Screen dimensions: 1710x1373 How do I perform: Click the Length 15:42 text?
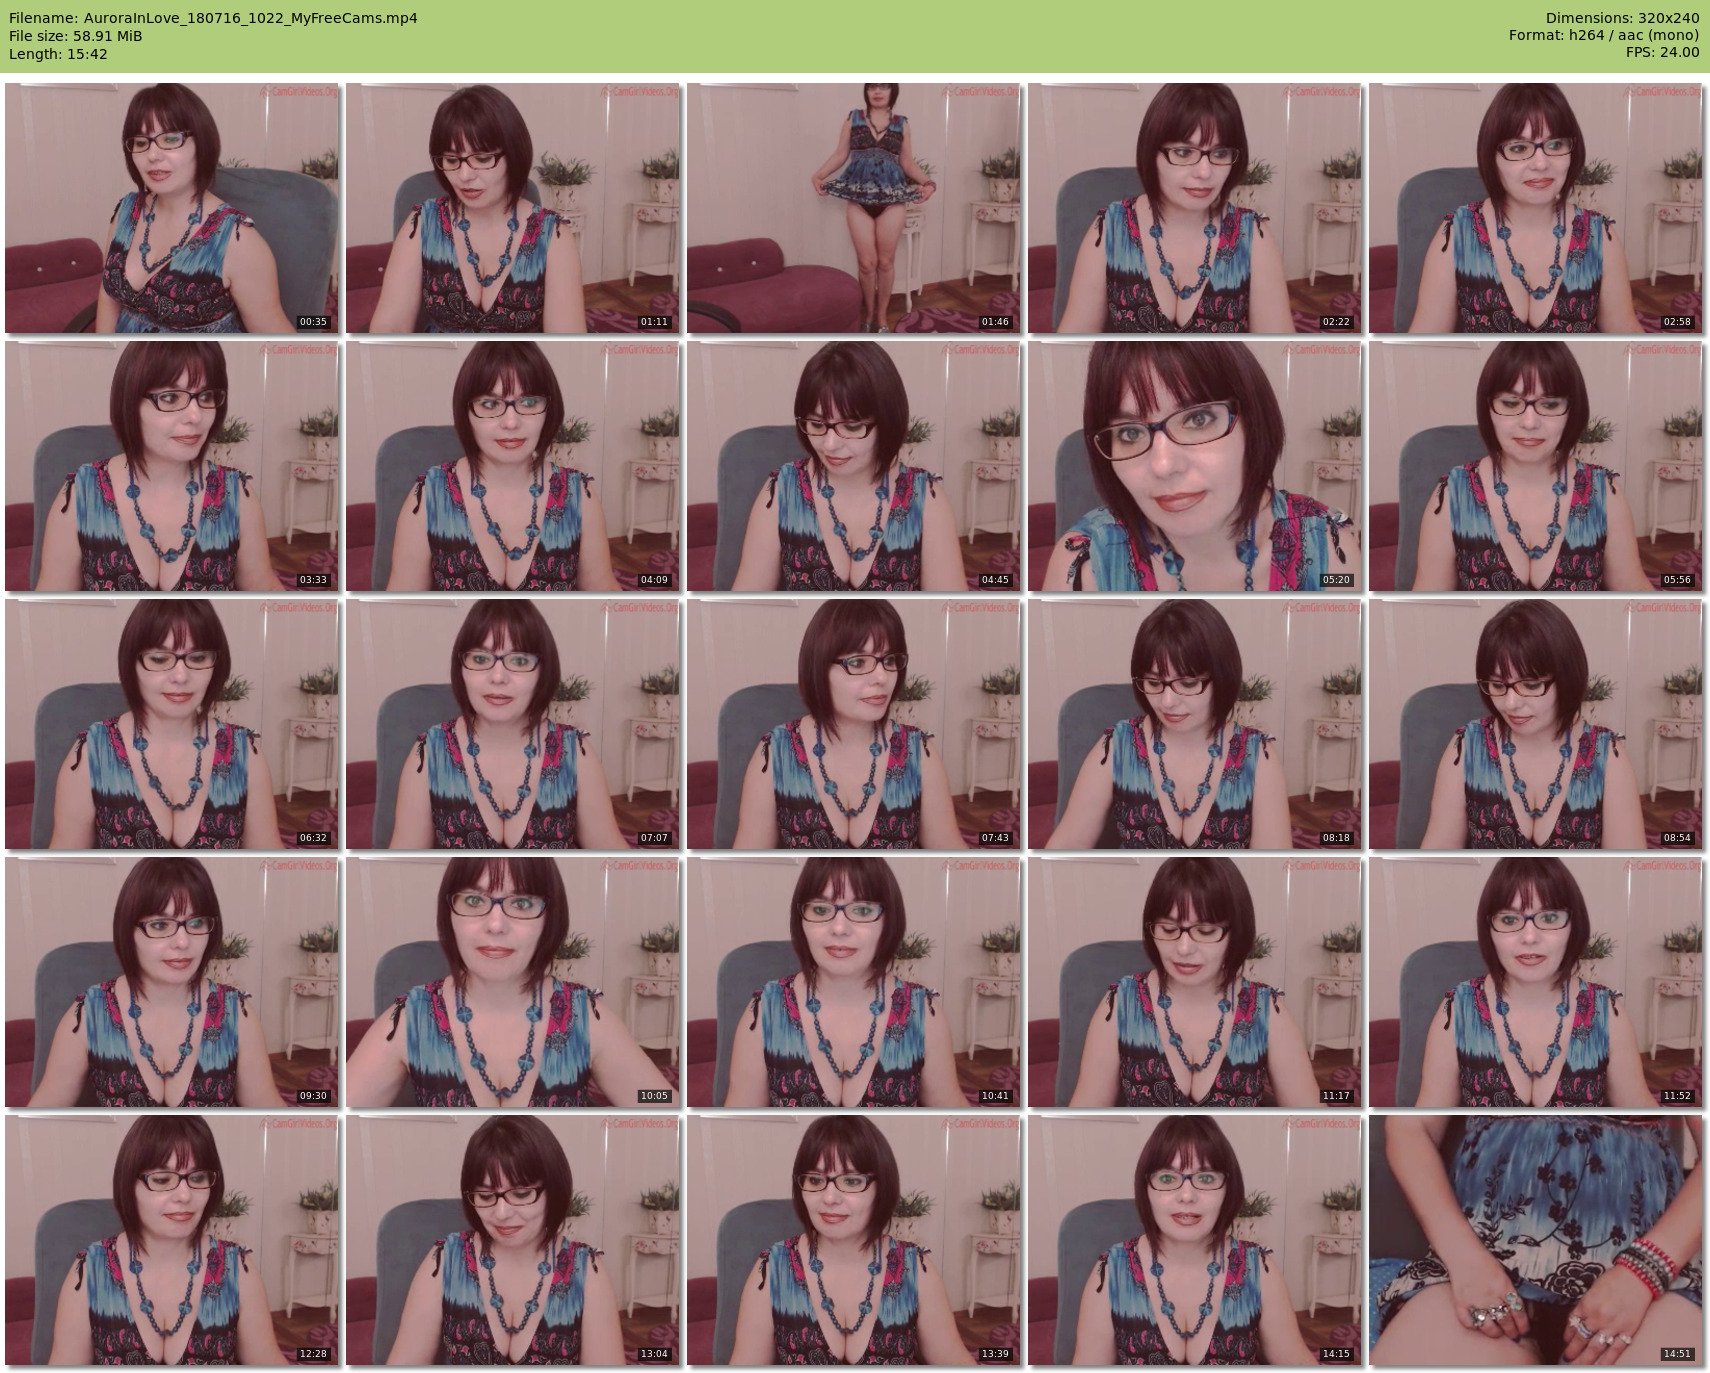point(58,54)
